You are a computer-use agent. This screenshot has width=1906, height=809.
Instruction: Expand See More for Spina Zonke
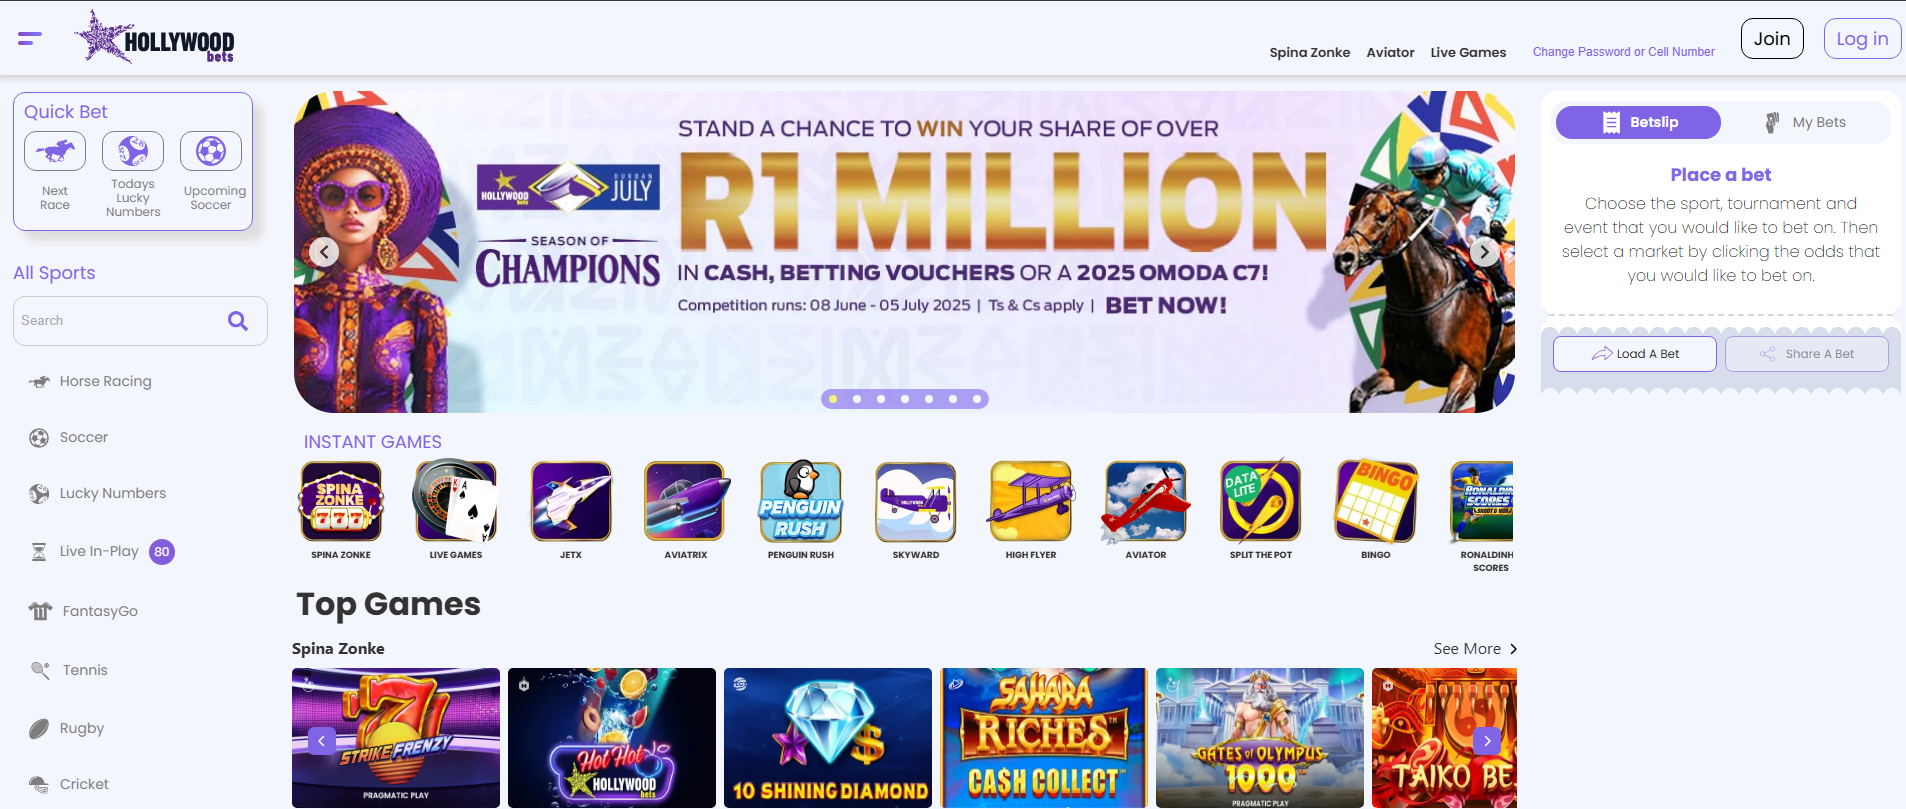(1475, 649)
